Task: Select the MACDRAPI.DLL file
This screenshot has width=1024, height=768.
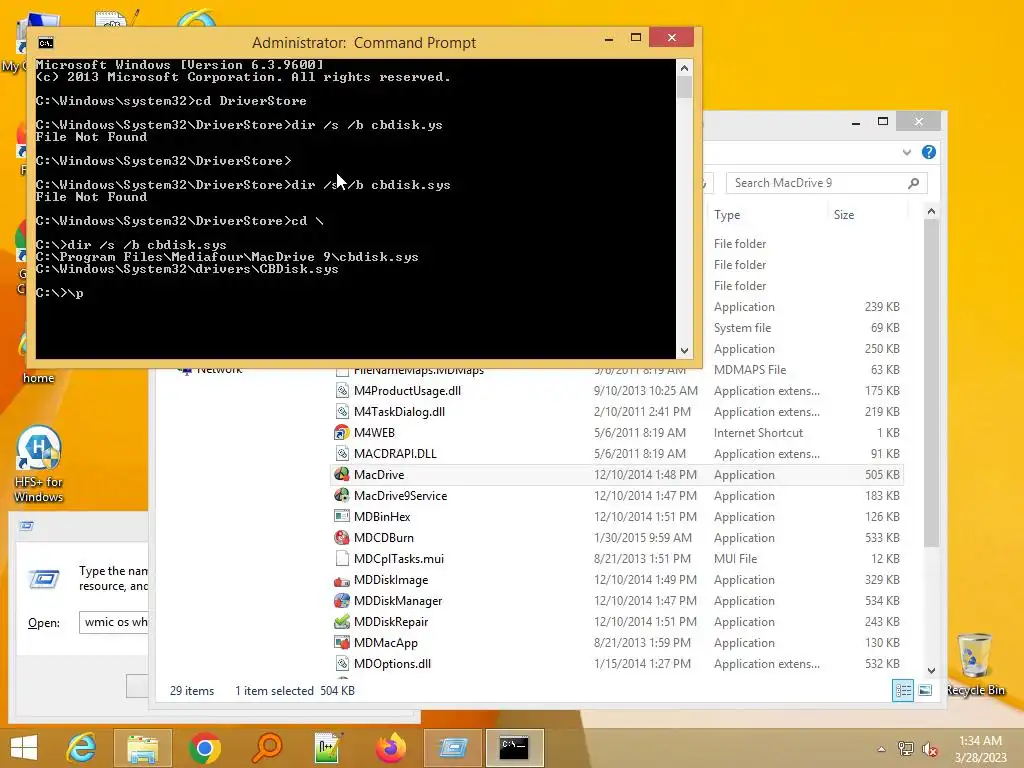Action: click(x=617, y=453)
